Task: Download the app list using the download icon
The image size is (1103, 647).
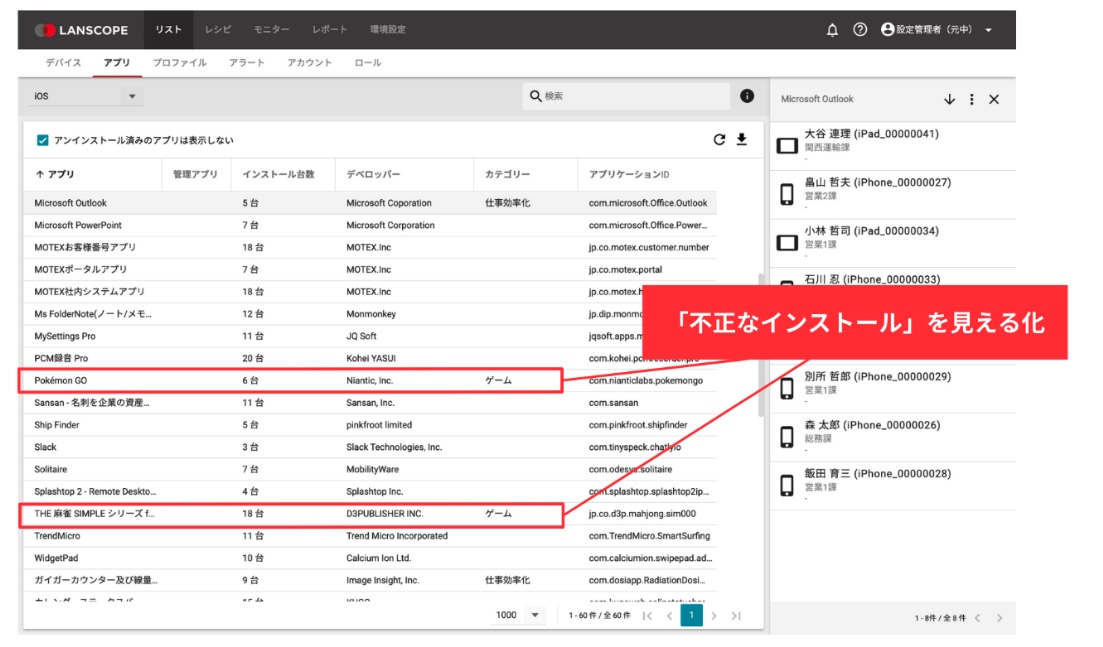Action: point(742,140)
